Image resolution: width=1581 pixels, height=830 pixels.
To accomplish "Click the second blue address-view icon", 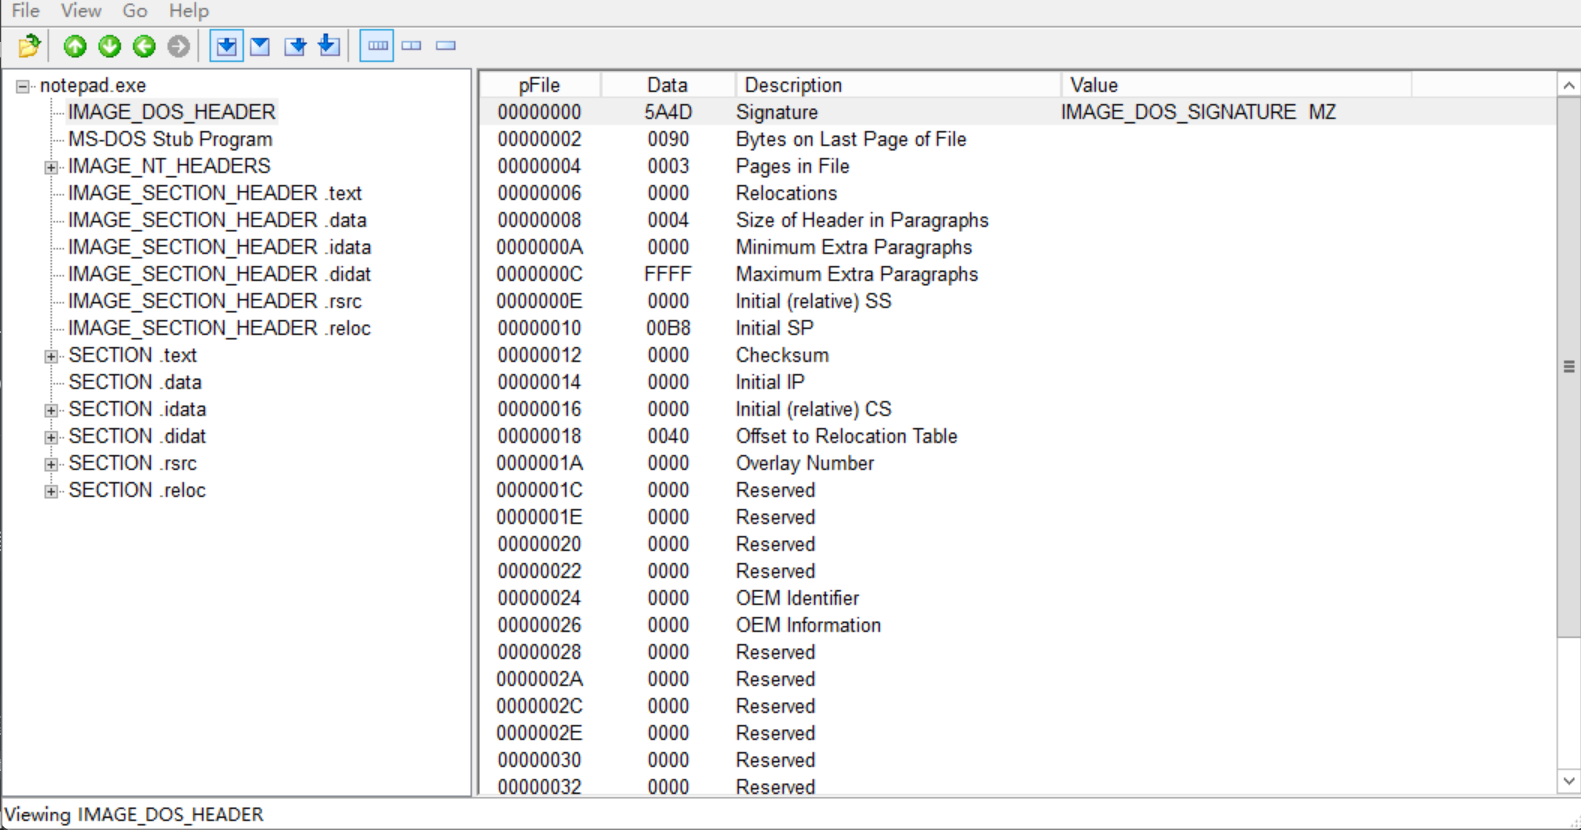I will [x=260, y=46].
